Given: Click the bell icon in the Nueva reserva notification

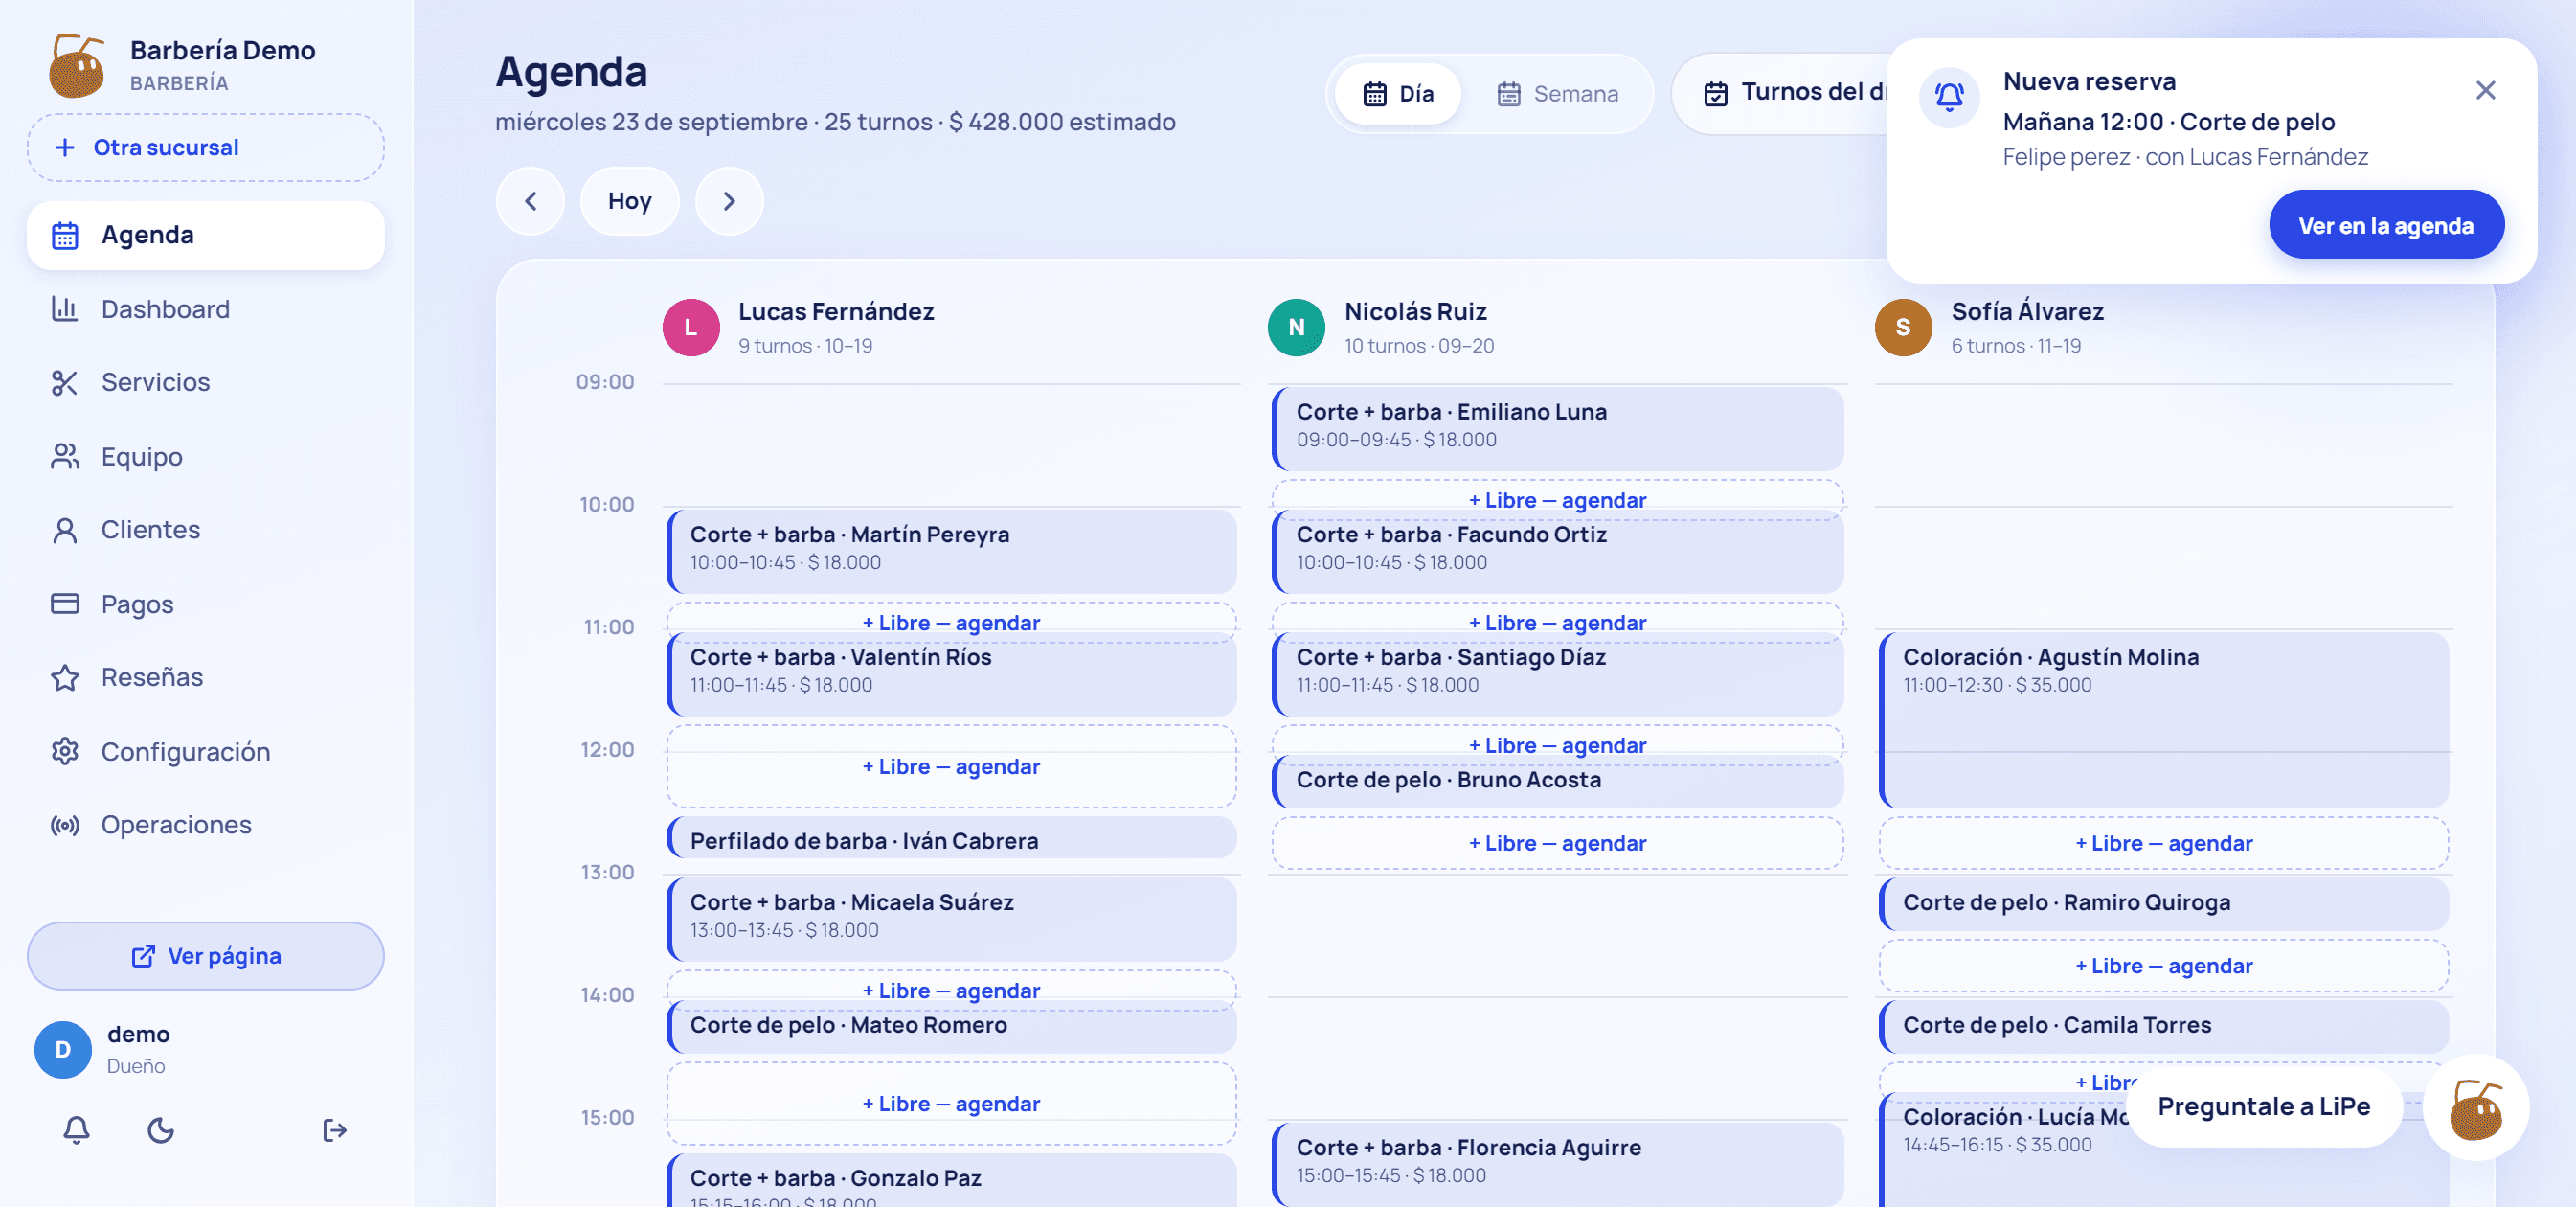Looking at the screenshot, I should tap(1949, 97).
